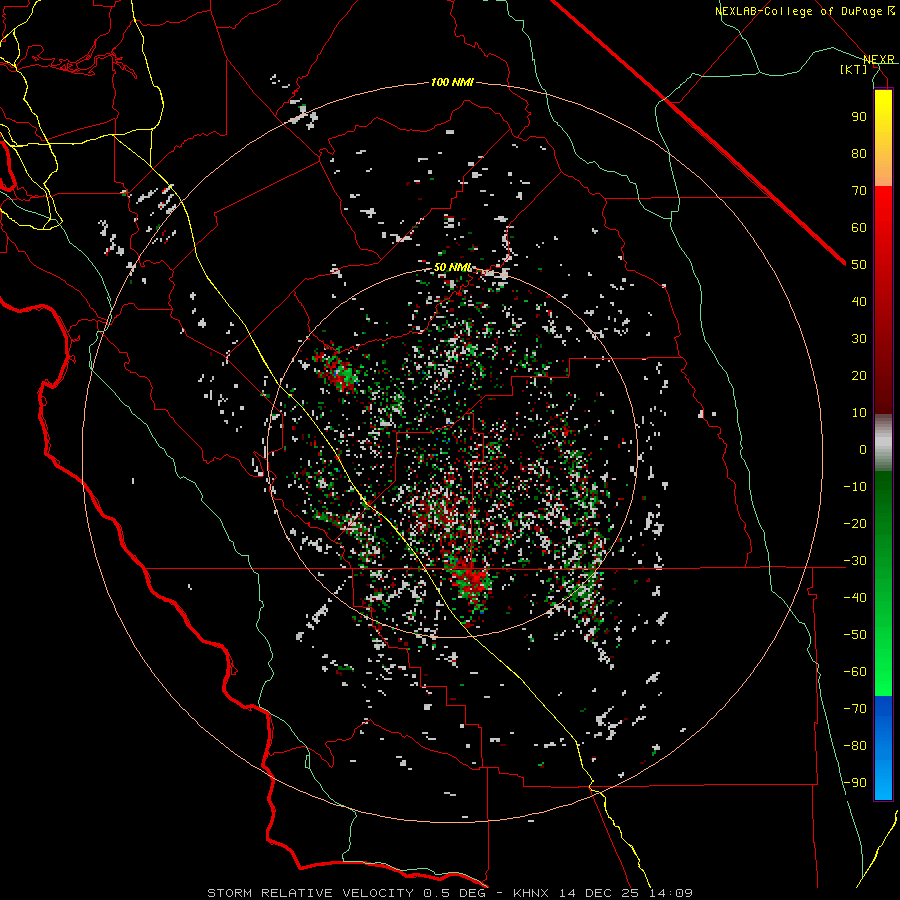Click the -50 value on the velocity scale

point(855,635)
